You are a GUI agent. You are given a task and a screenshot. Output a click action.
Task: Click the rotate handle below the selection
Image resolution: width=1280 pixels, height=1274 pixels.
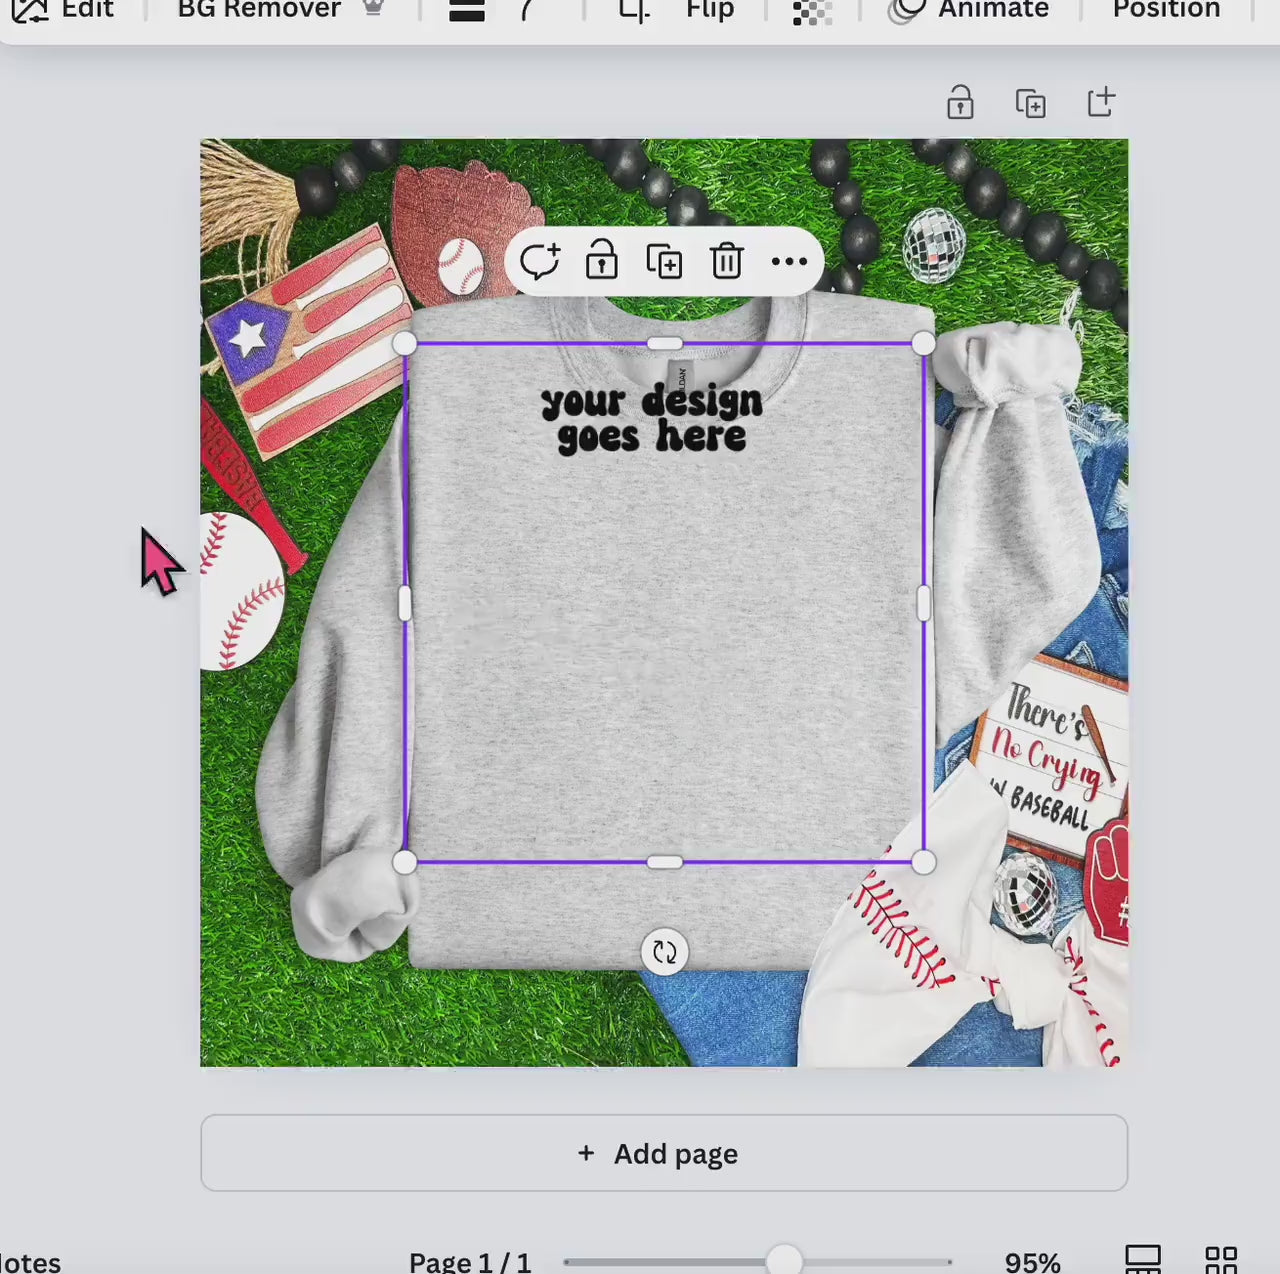tap(665, 952)
